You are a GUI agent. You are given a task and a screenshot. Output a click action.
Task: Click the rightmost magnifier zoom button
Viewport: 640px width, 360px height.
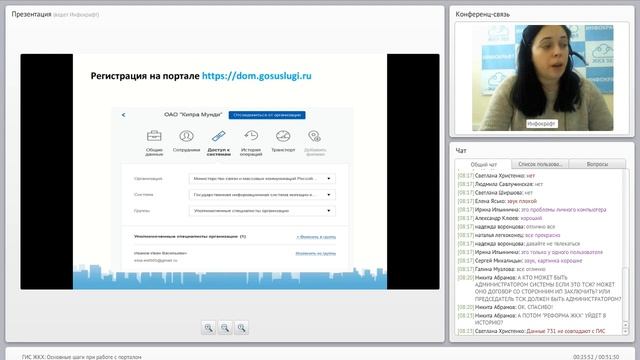coord(241,327)
